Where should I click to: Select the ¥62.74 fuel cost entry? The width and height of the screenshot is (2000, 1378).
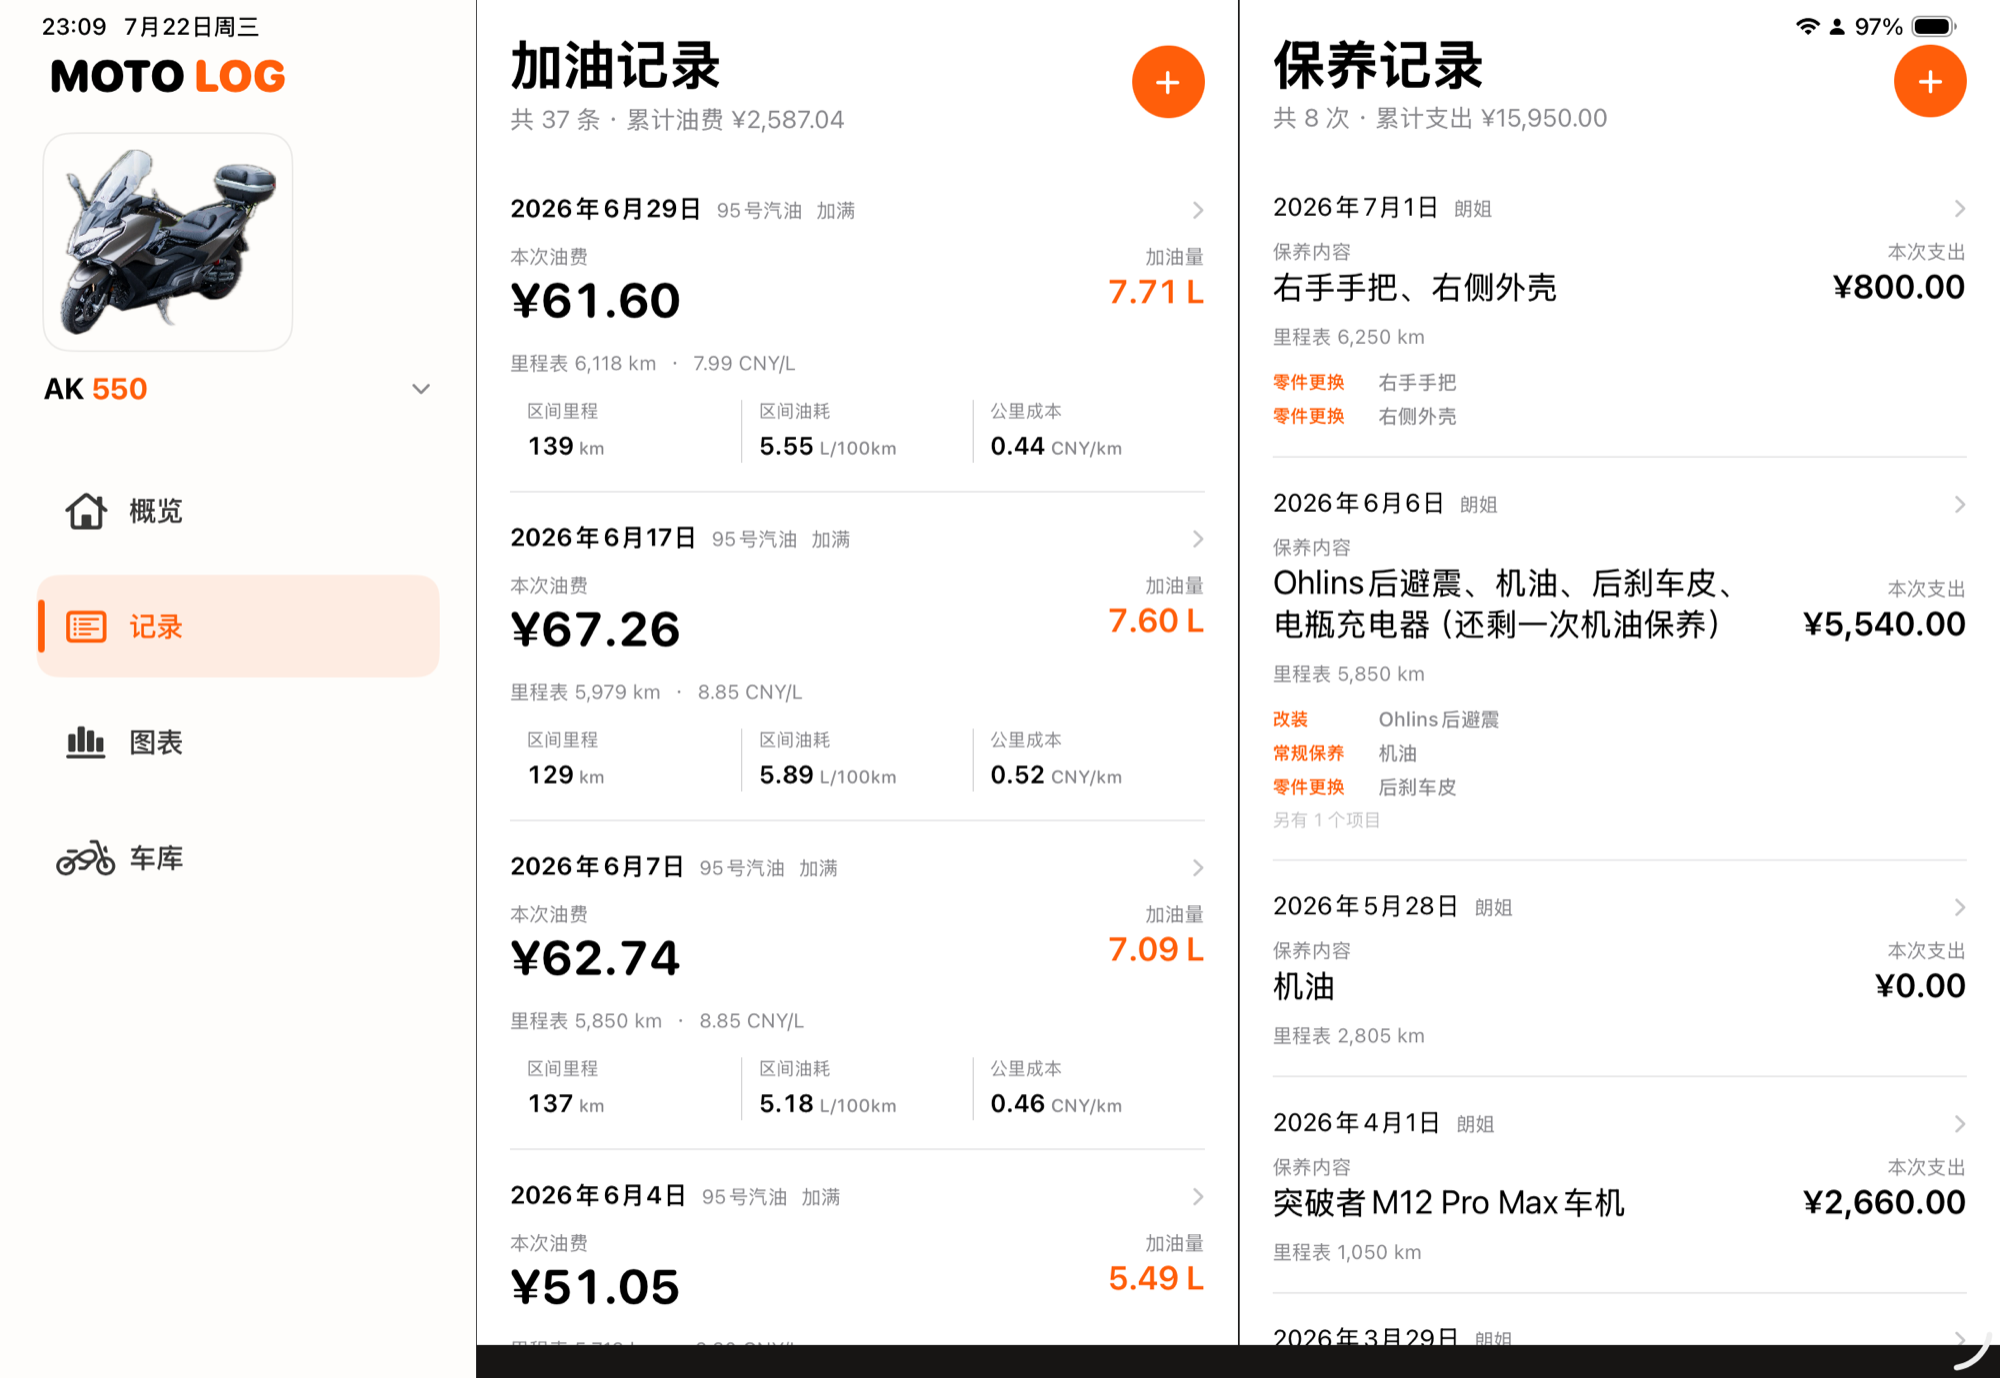click(x=596, y=959)
